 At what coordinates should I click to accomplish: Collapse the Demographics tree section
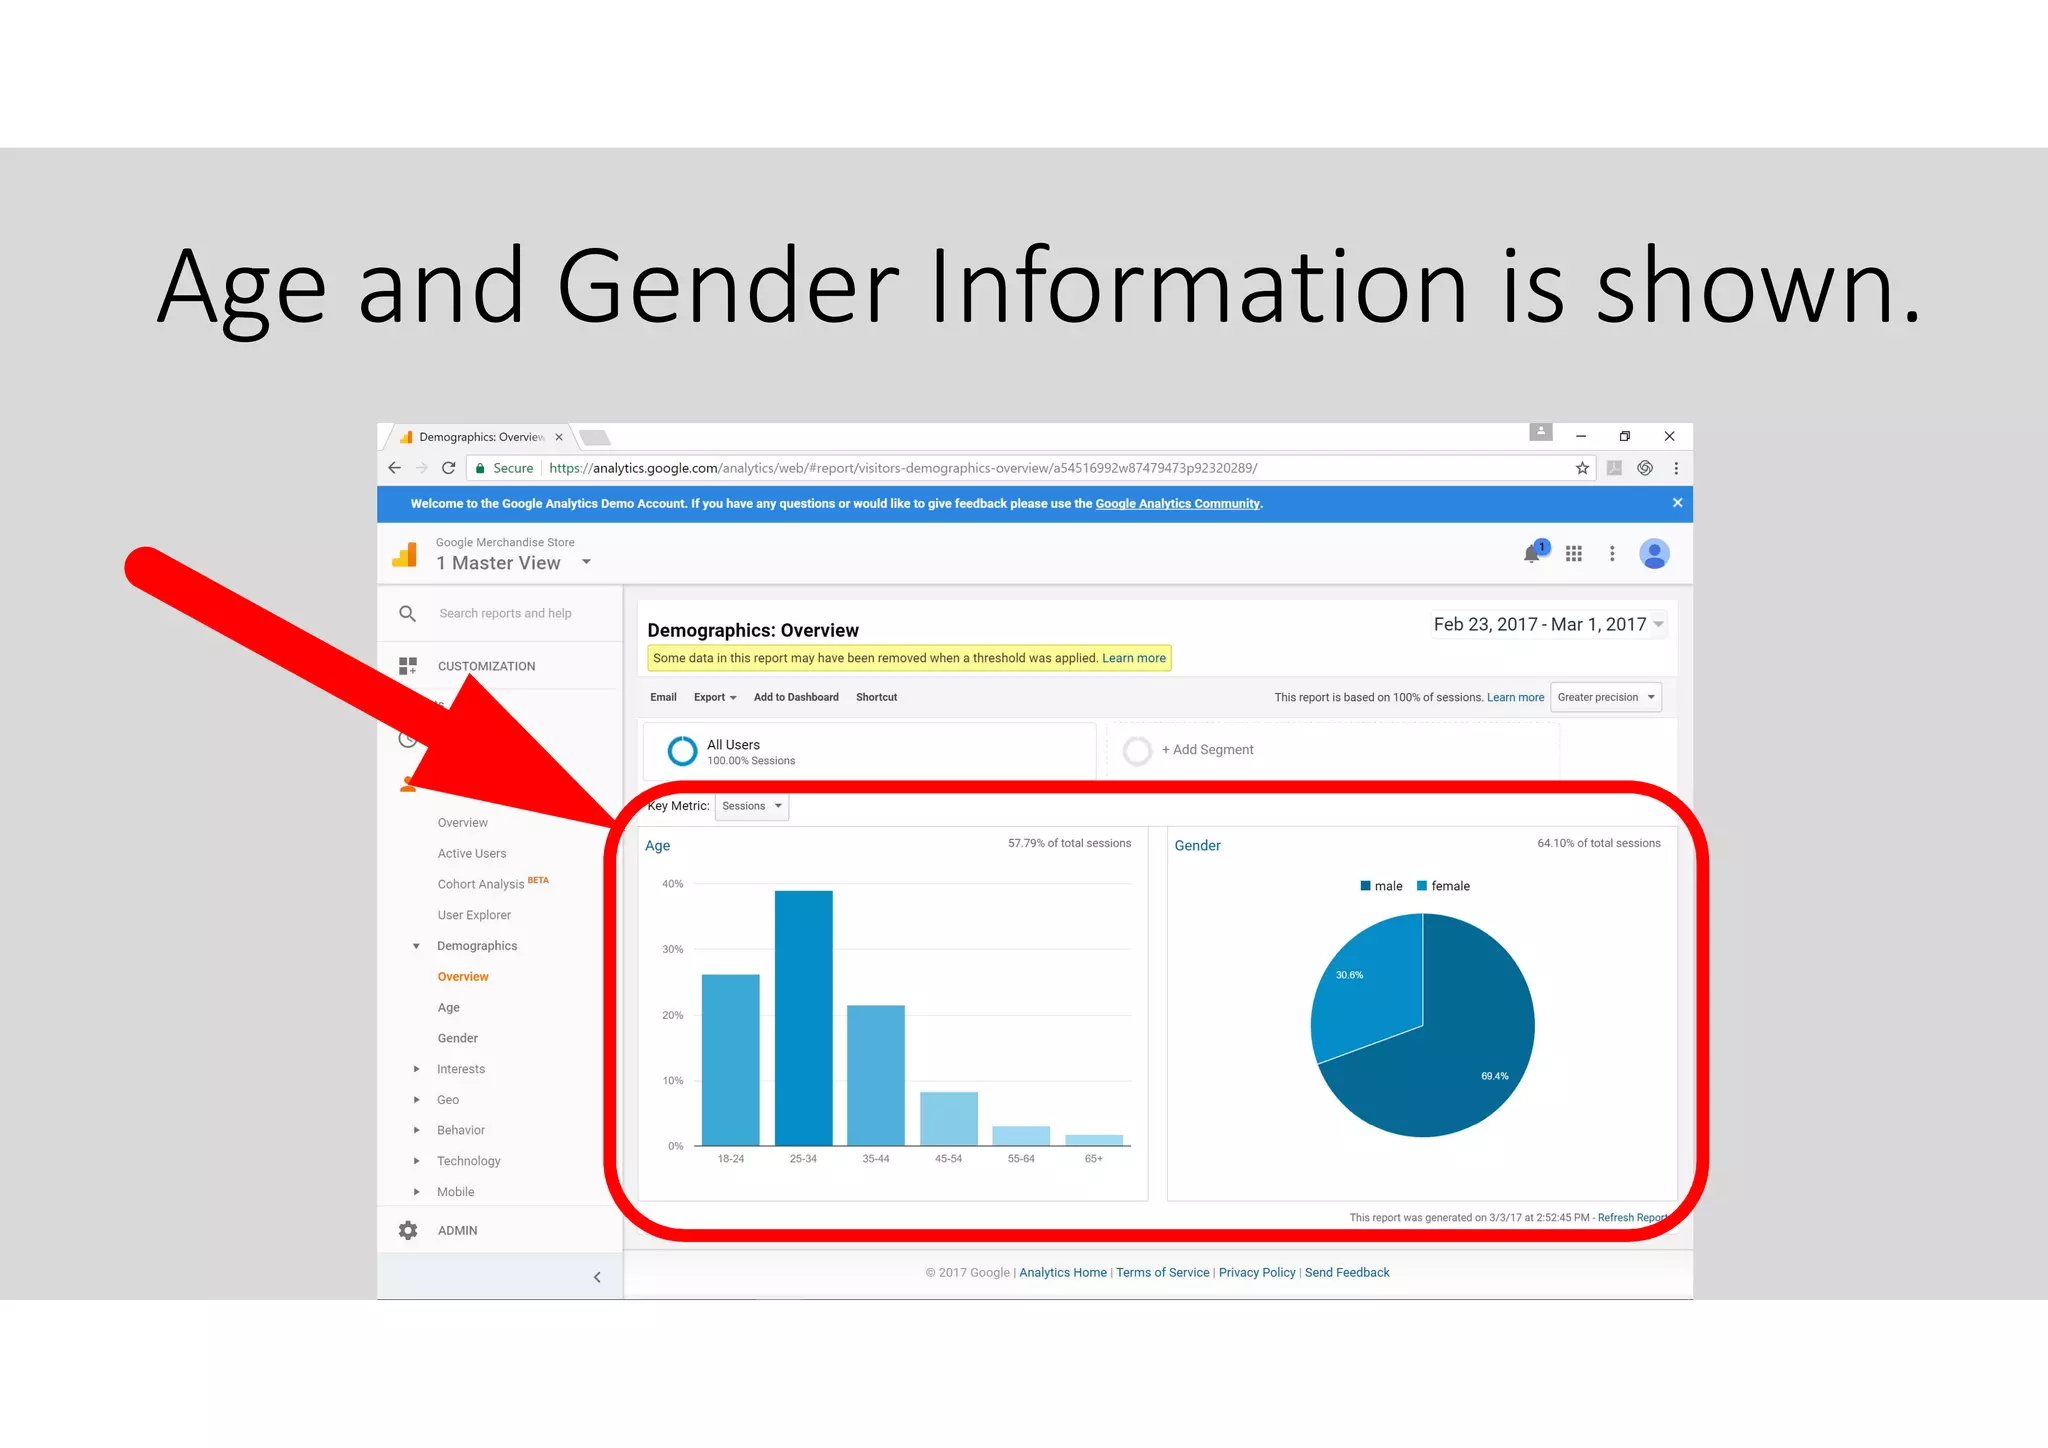click(416, 946)
